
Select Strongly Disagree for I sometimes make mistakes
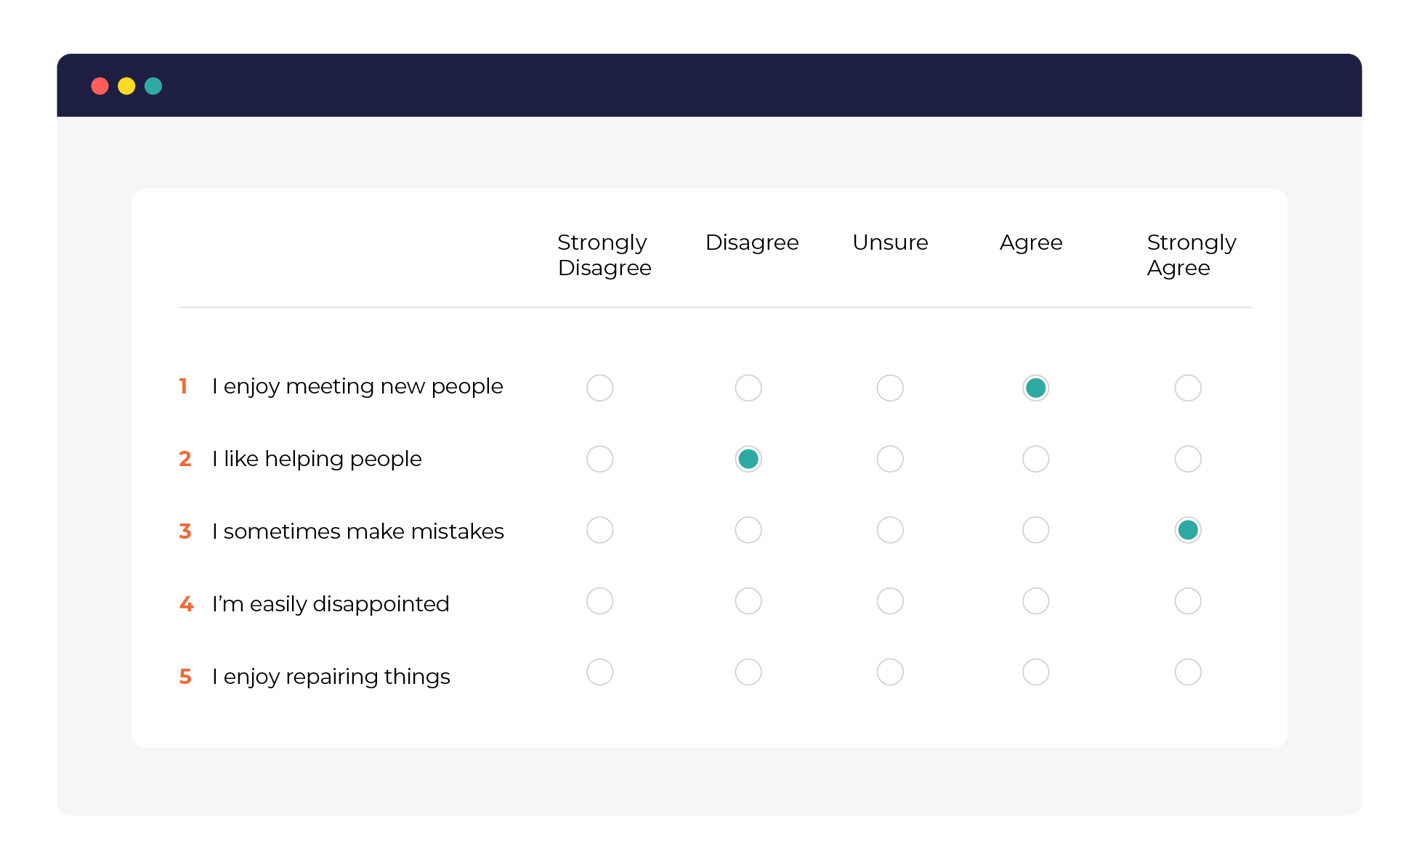[600, 530]
